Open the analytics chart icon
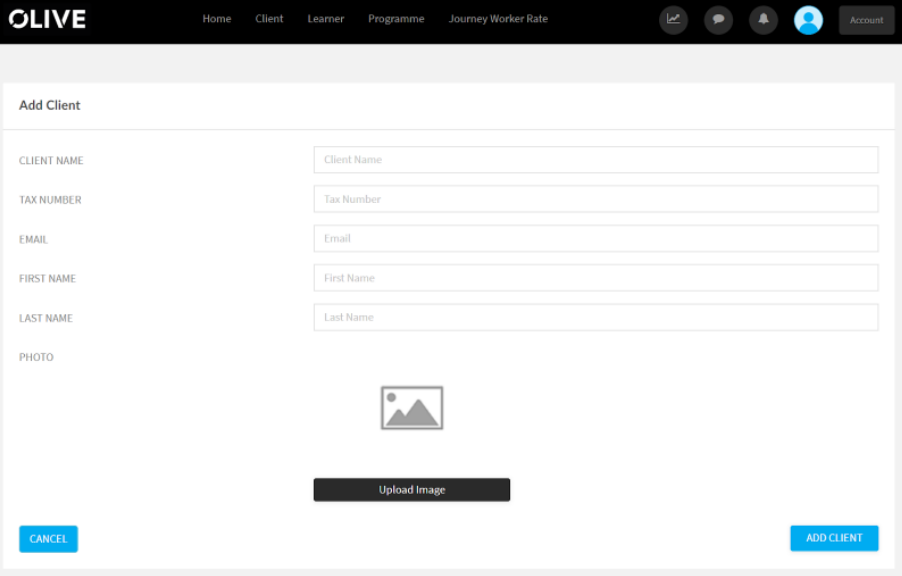The image size is (902, 576). coord(673,20)
